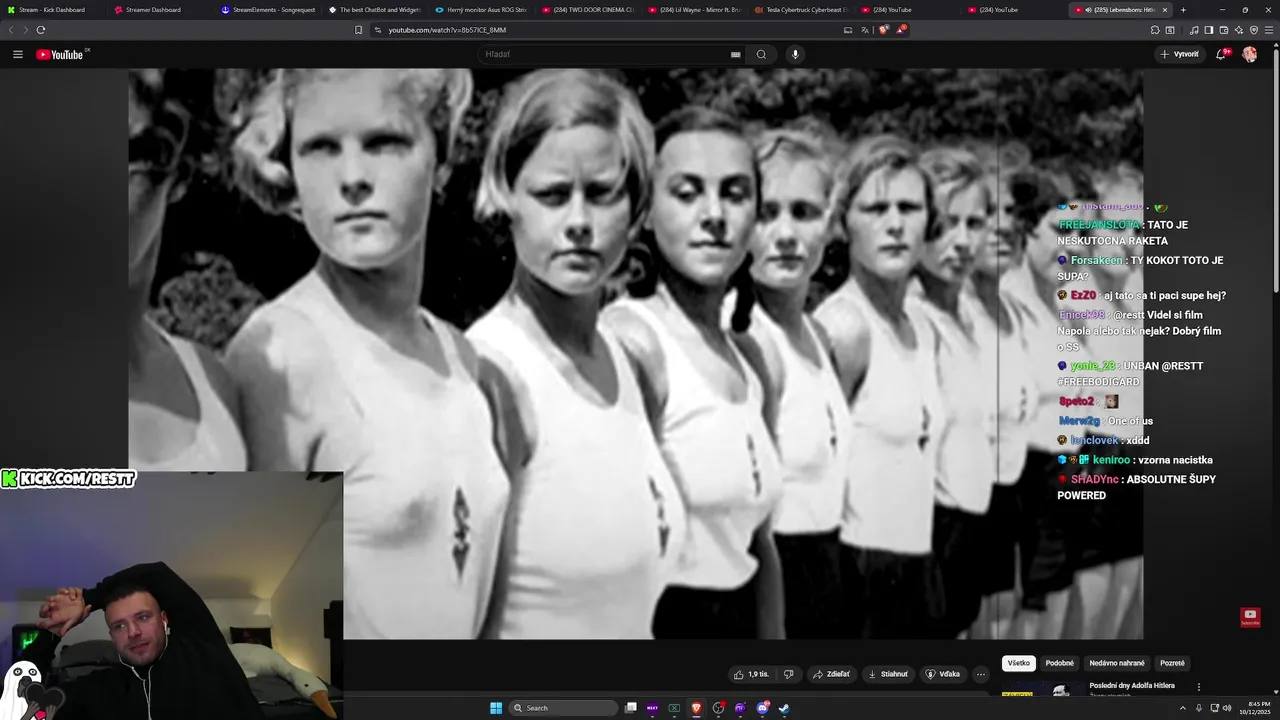1280x720 pixels.
Task: Open the browser extensions puzzle icon
Action: pyautogui.click(x=1155, y=30)
